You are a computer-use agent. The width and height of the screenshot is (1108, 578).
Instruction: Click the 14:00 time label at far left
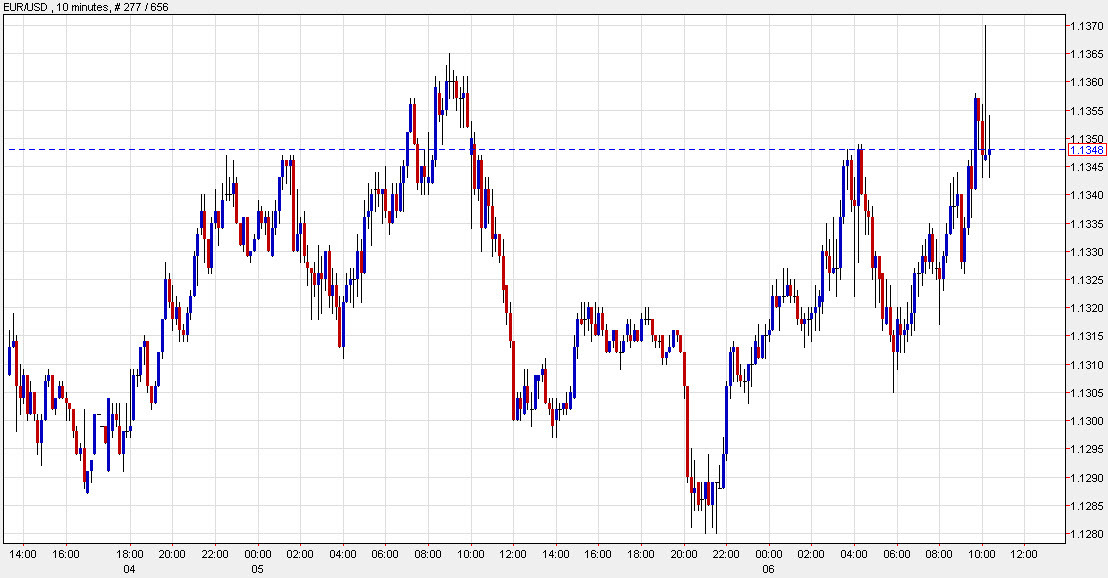click(x=24, y=551)
